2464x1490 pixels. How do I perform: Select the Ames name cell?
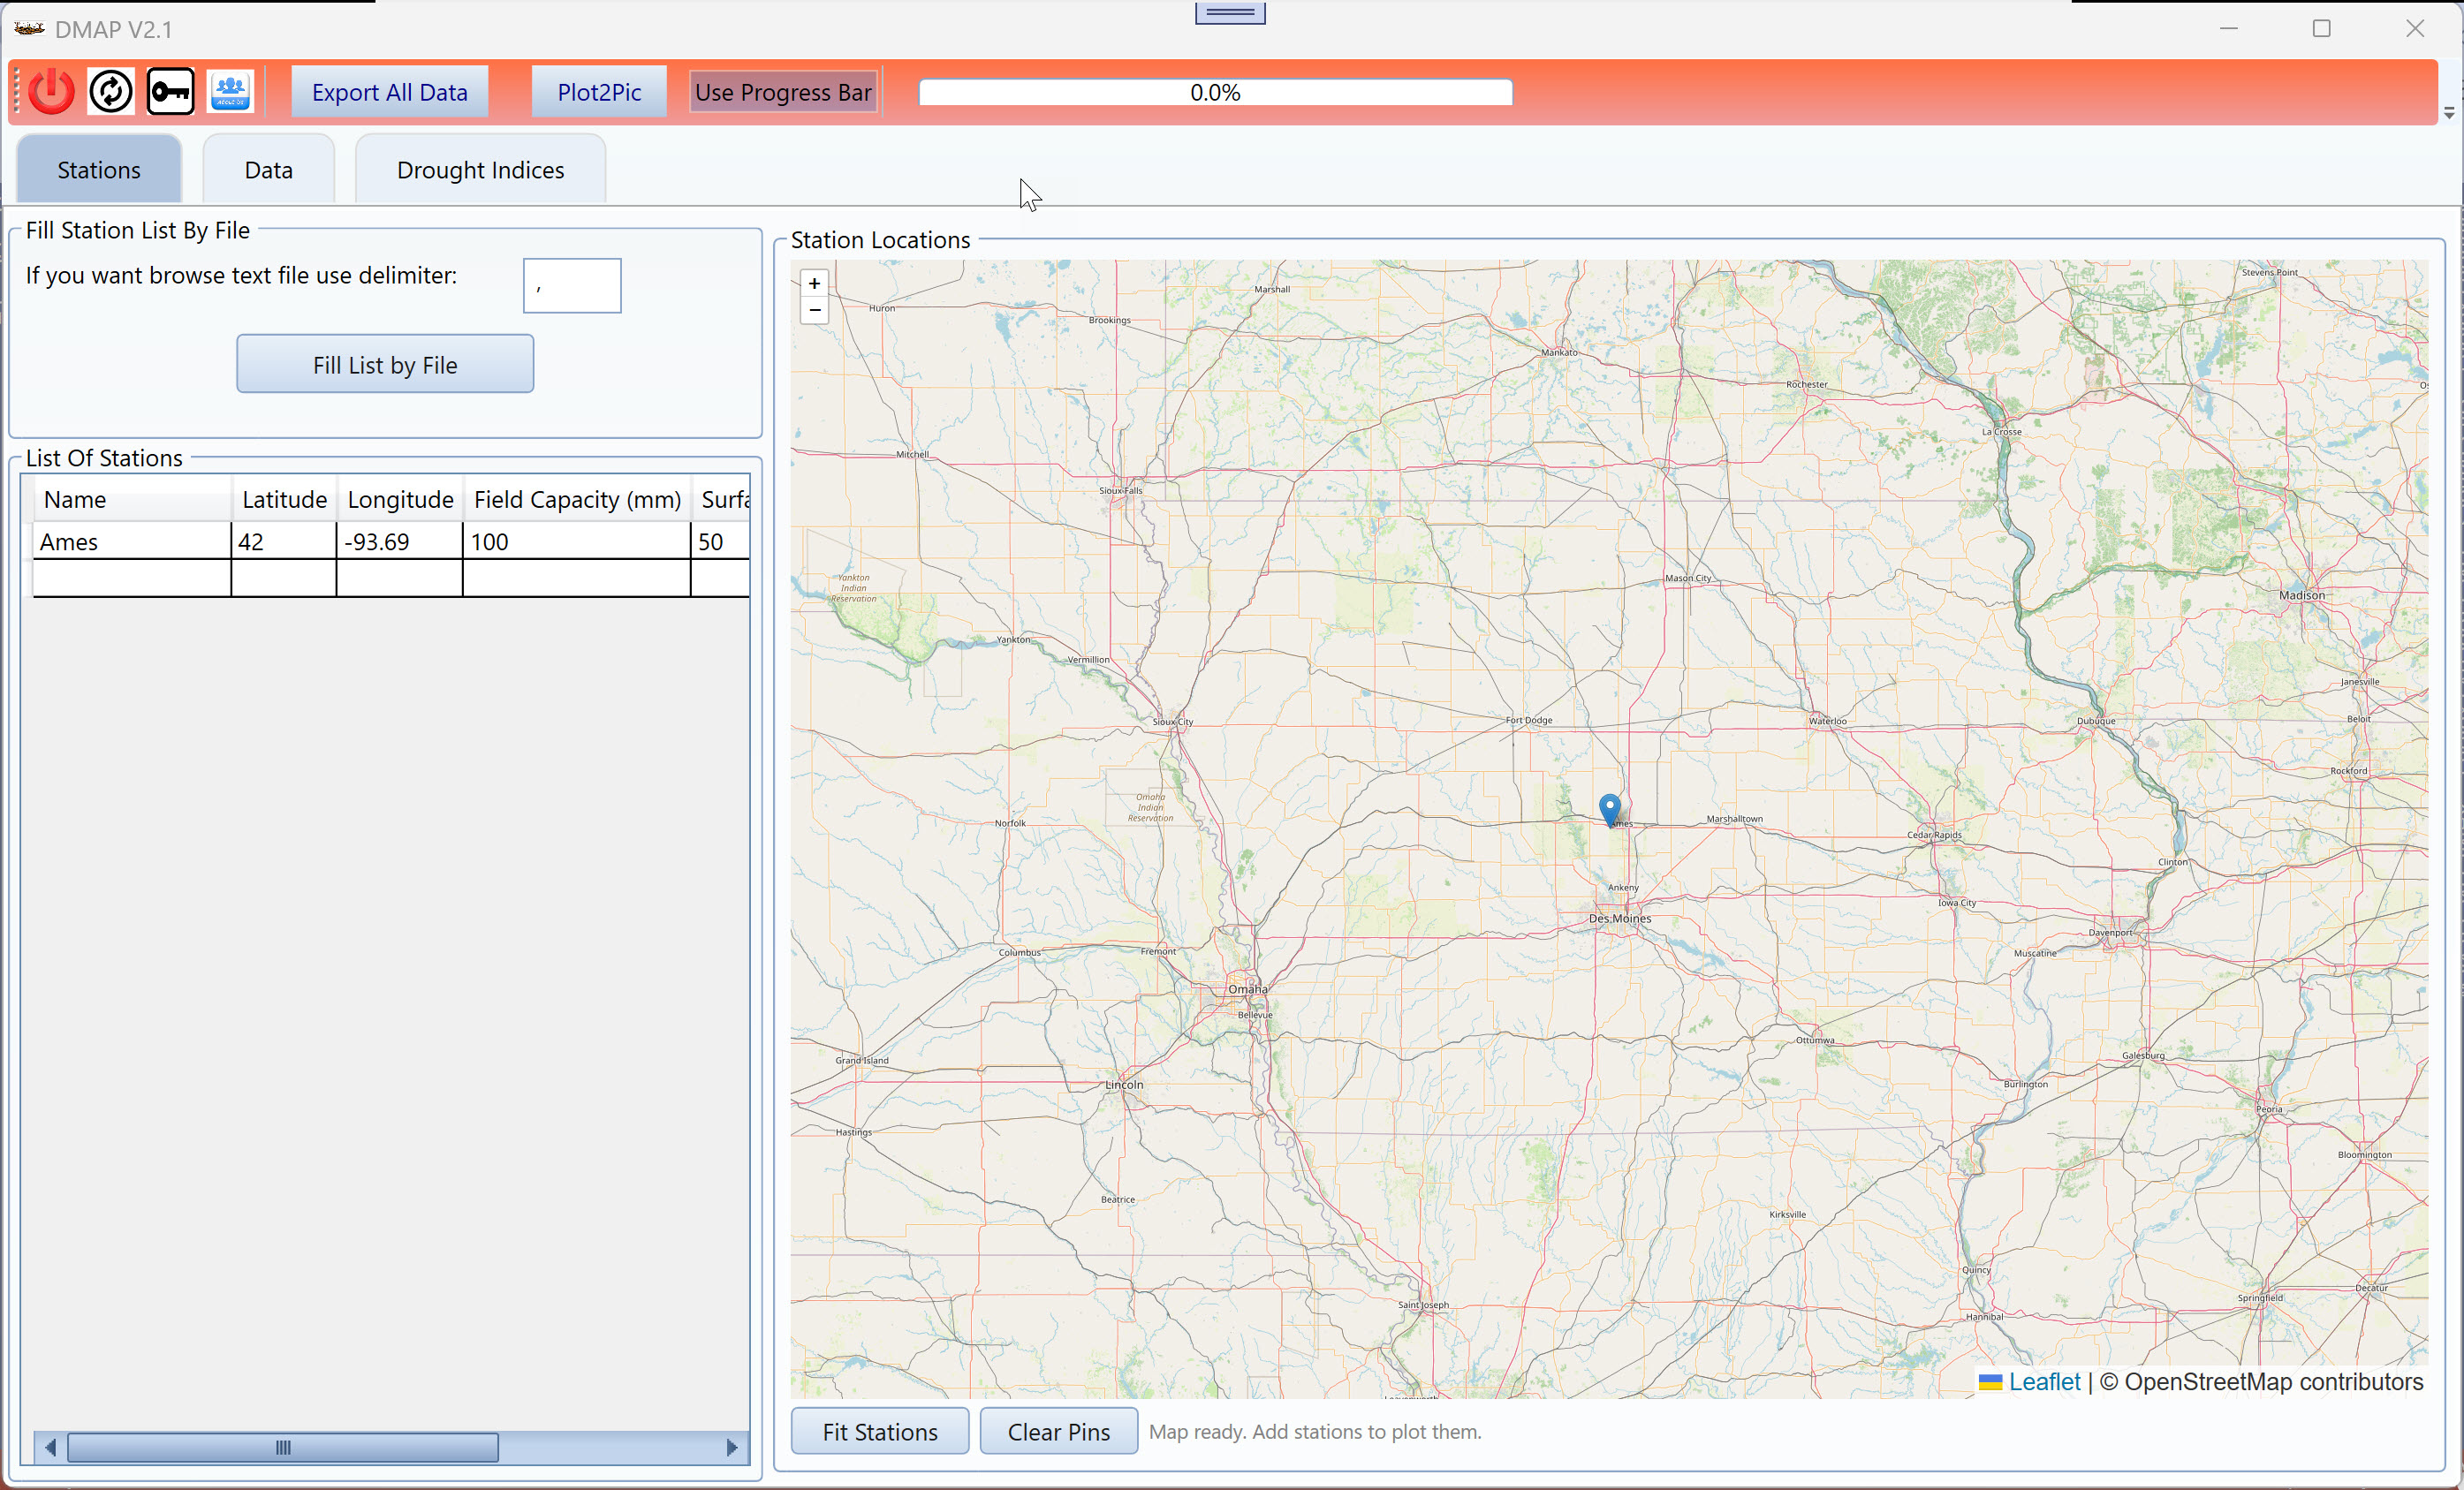[x=132, y=542]
